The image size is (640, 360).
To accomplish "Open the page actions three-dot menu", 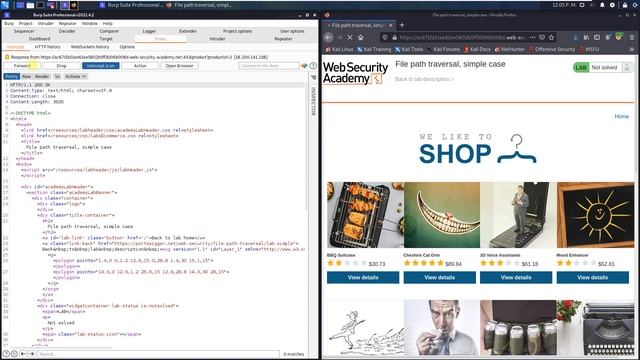I will pos(532,37).
